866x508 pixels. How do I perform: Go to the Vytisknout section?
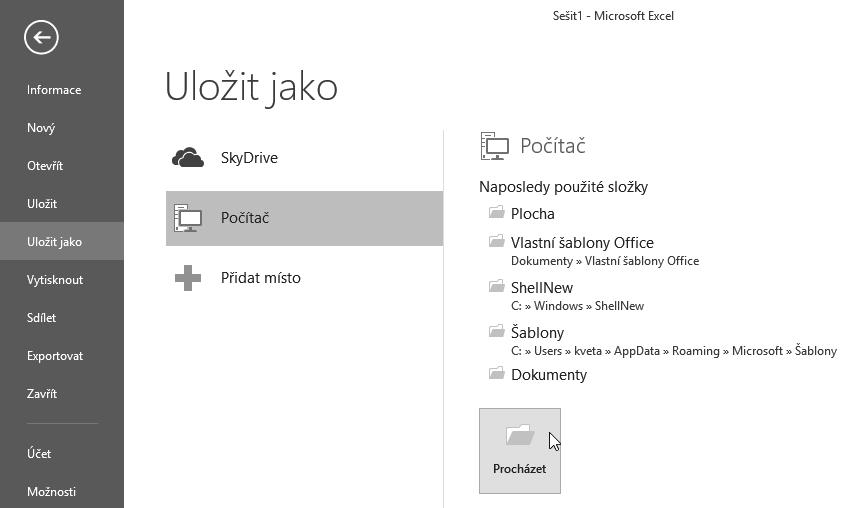click(55, 280)
